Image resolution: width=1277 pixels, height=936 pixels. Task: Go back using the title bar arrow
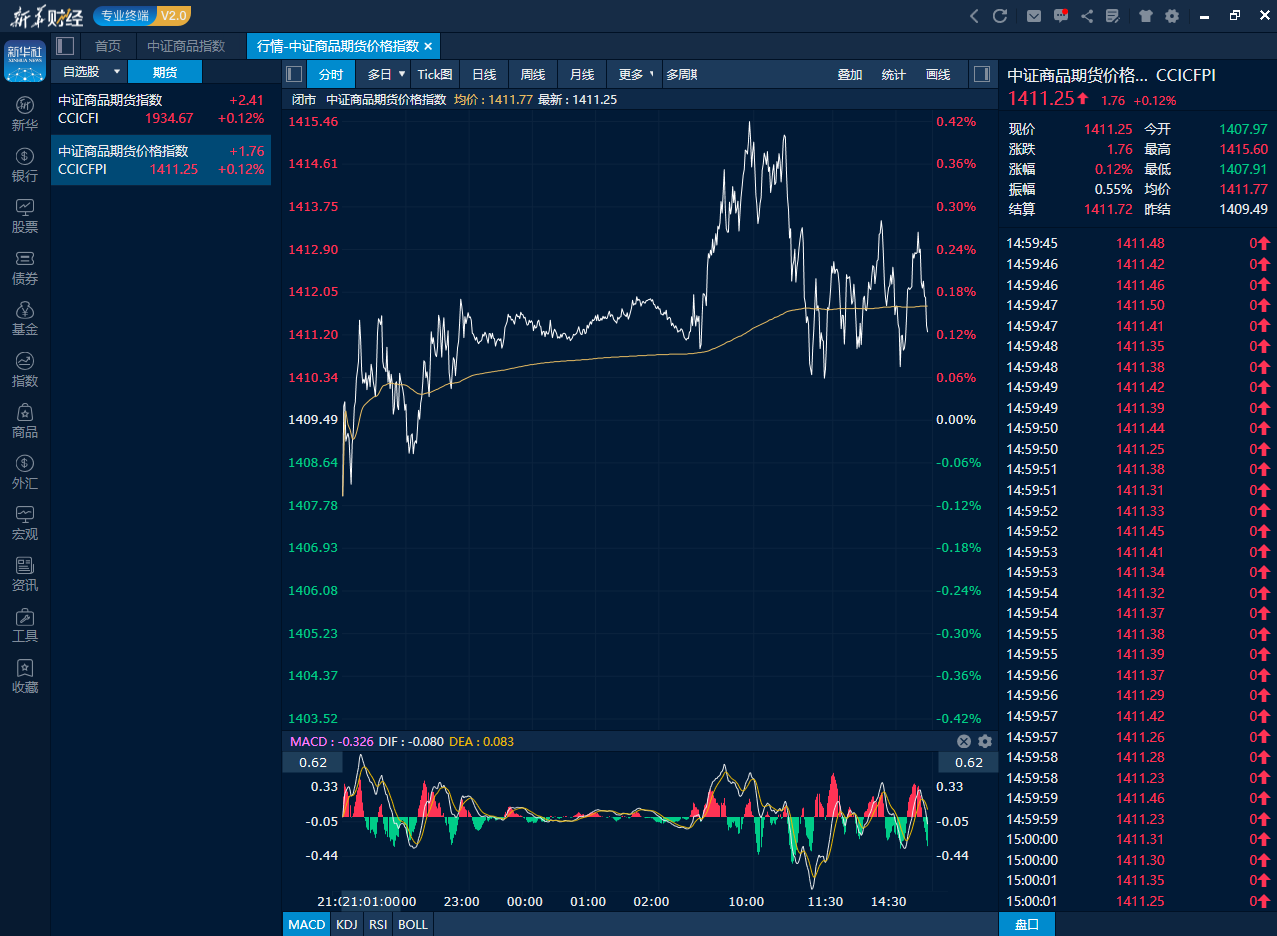pyautogui.click(x=975, y=16)
